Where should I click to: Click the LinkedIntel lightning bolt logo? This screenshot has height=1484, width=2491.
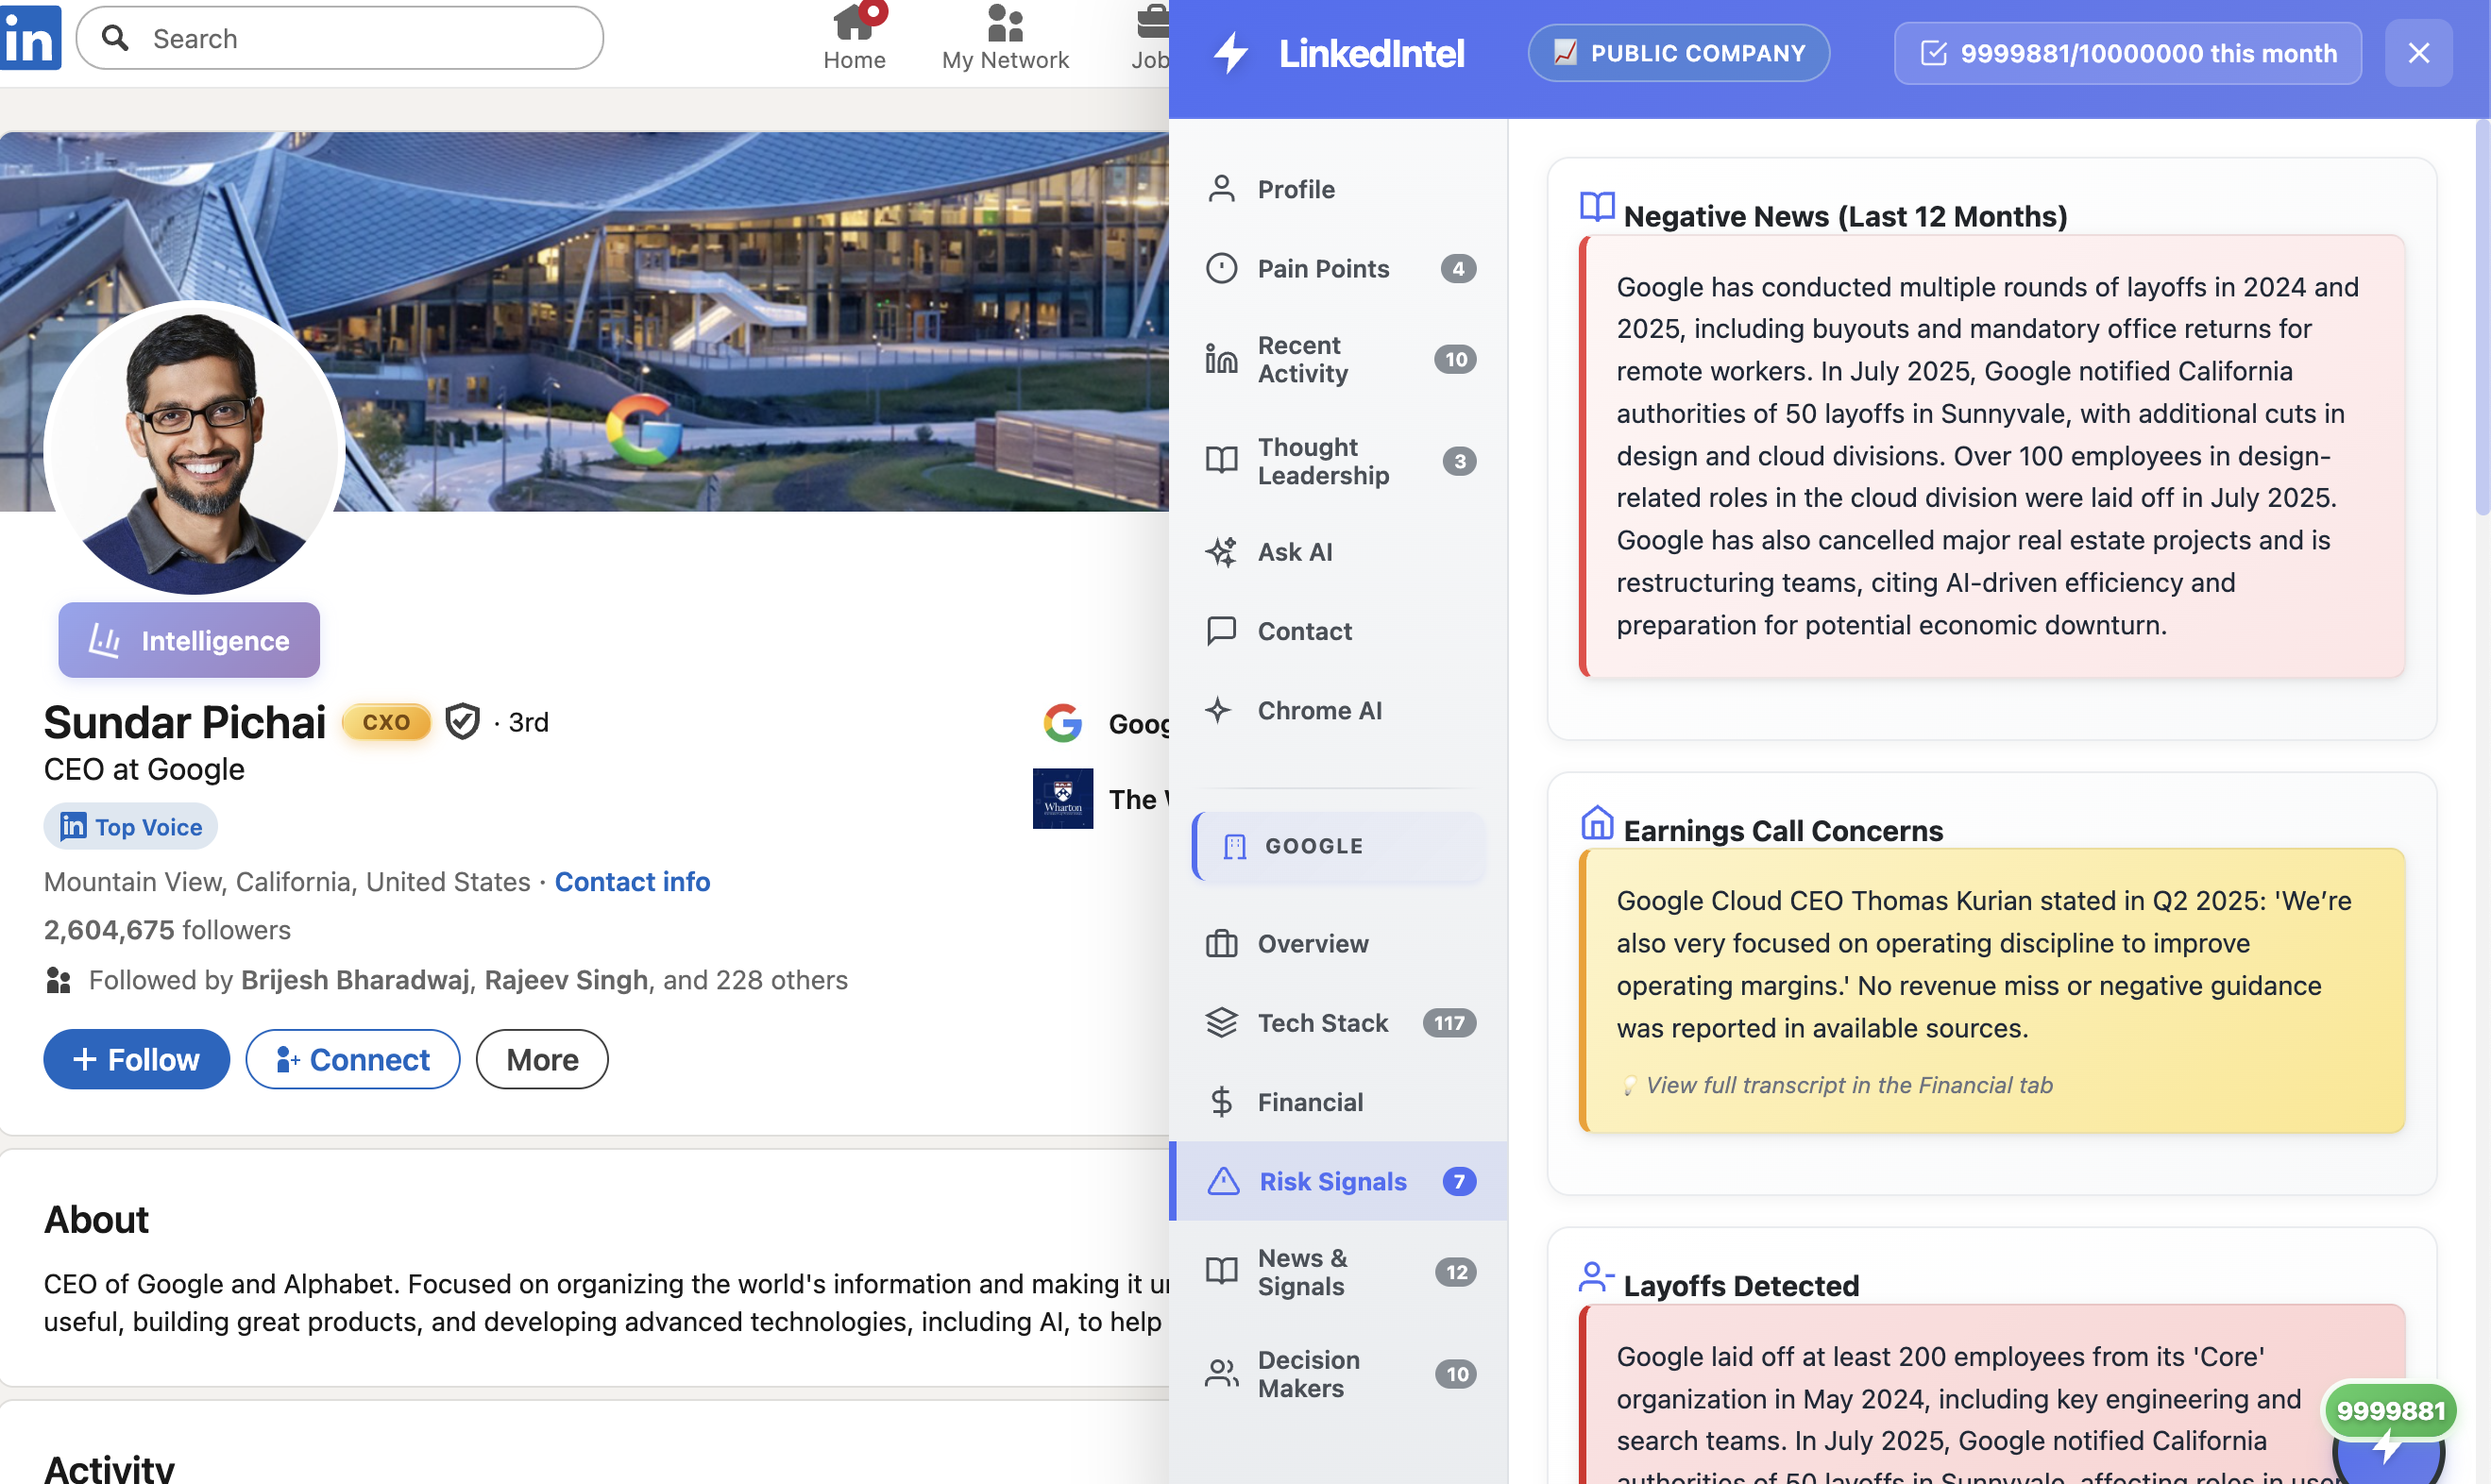(x=1230, y=53)
